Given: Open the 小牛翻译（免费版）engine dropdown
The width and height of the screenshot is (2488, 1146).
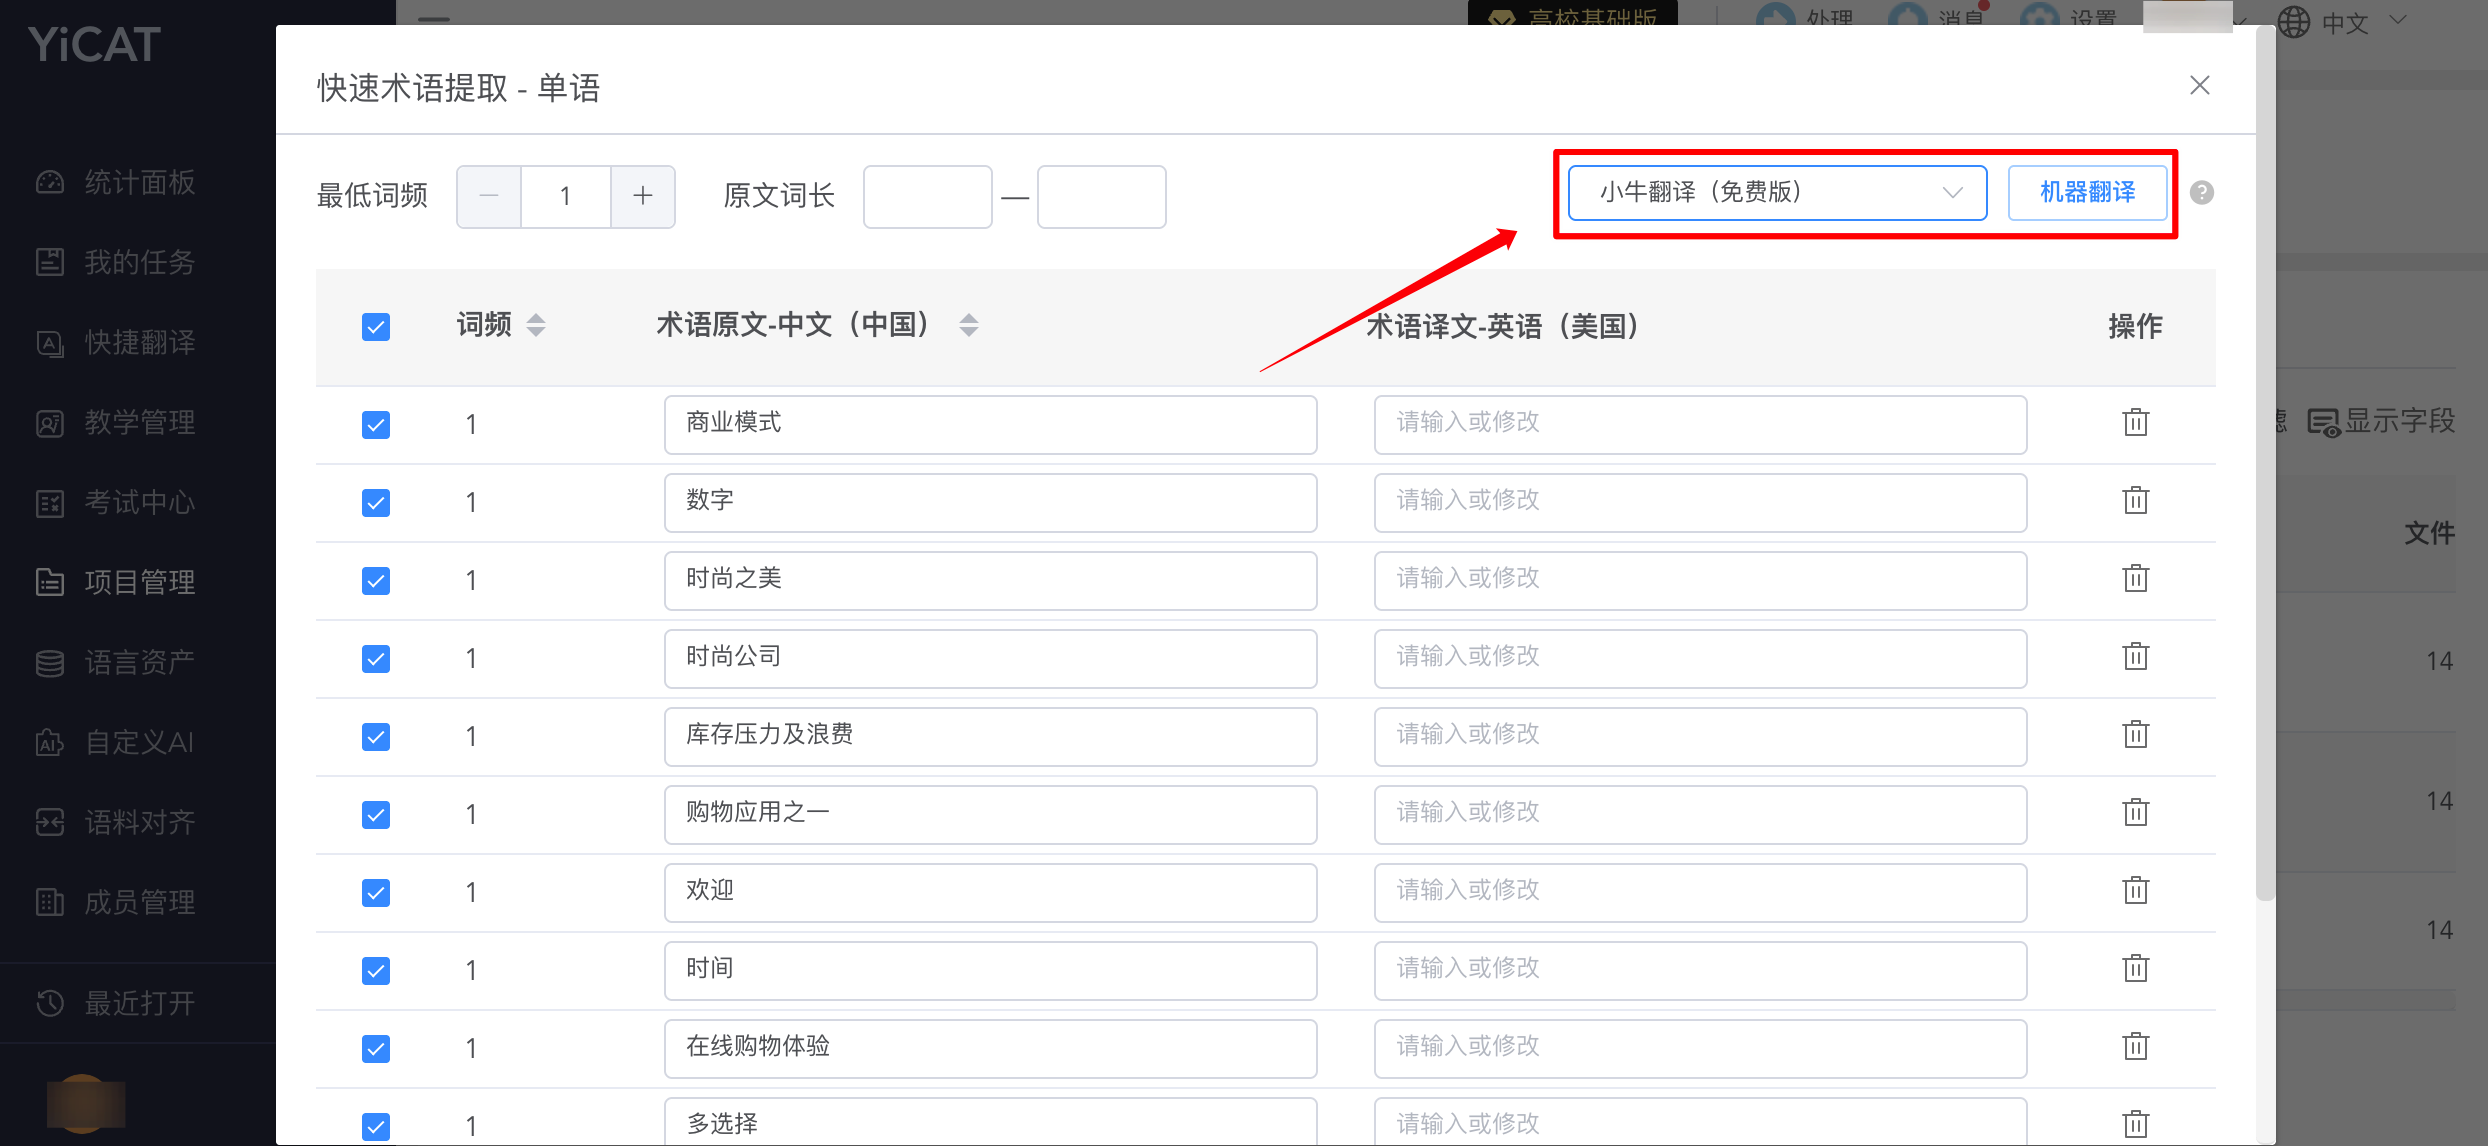Looking at the screenshot, I should [1777, 193].
